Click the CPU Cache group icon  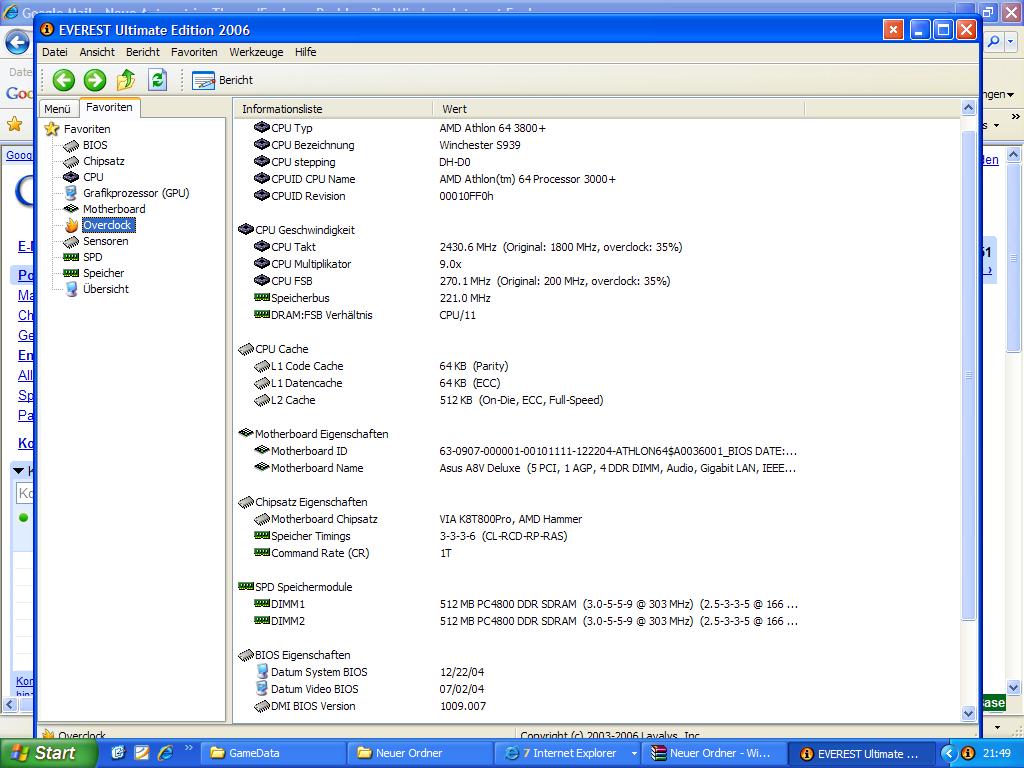[x=246, y=349]
